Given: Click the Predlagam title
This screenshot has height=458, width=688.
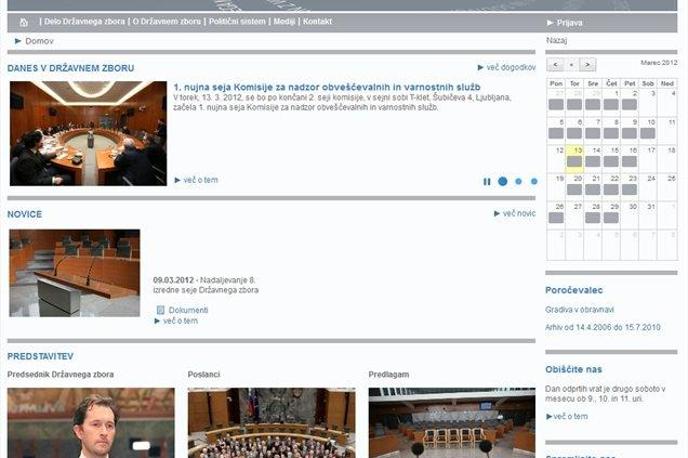Looking at the screenshot, I should click(x=389, y=375).
